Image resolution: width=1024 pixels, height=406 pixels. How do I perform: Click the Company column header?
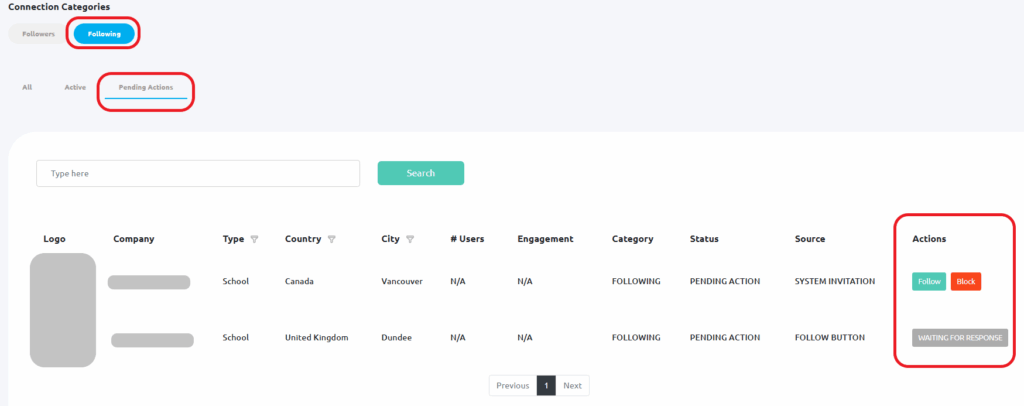134,239
